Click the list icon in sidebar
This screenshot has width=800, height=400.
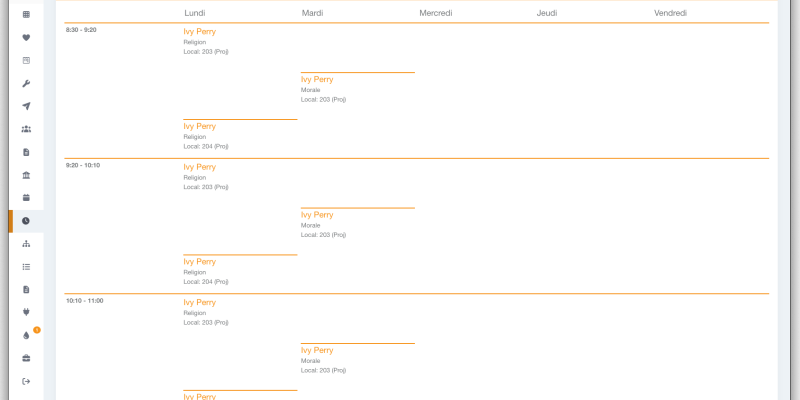[26, 267]
